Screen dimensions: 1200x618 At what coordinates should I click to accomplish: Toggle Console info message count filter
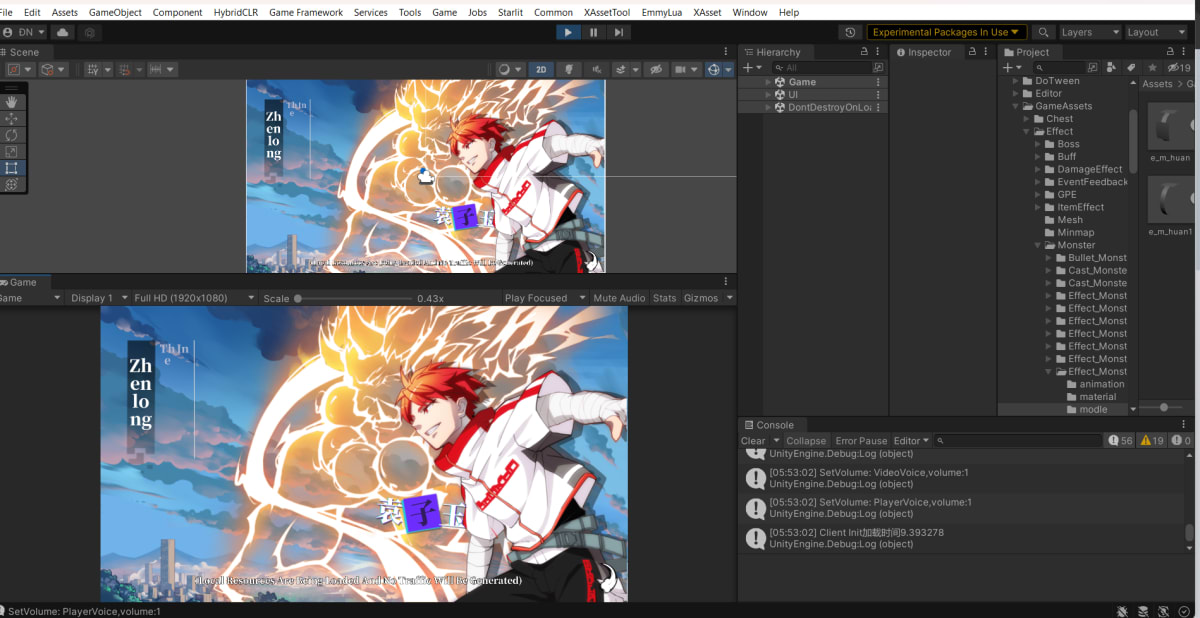click(x=1120, y=440)
